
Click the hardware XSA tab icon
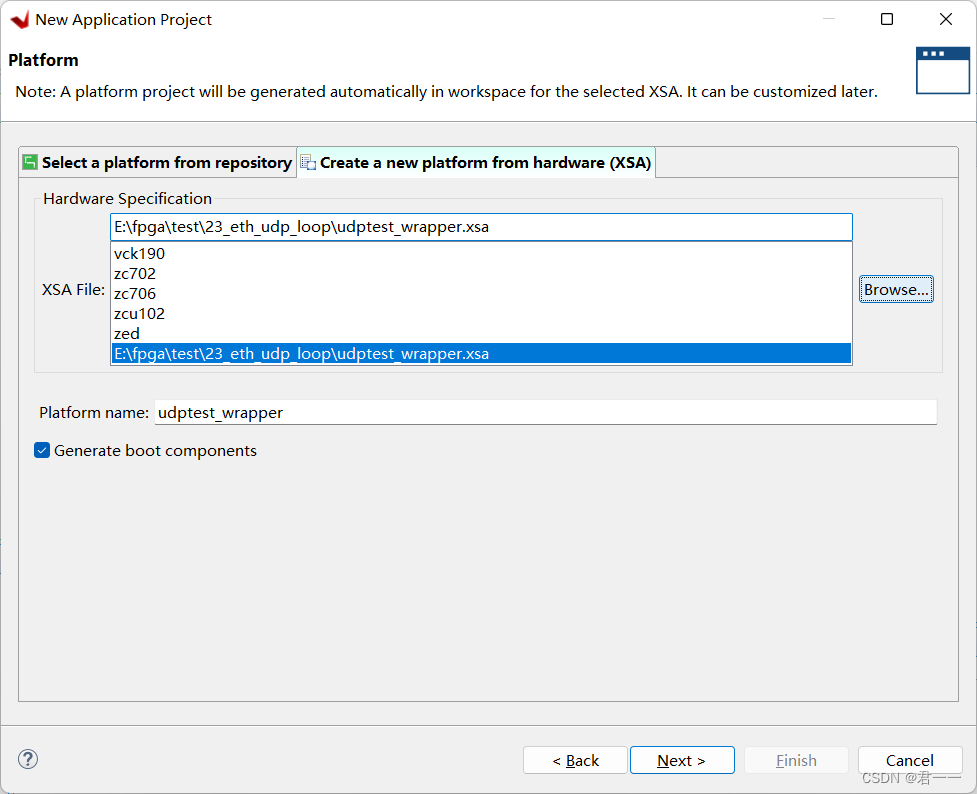click(308, 163)
